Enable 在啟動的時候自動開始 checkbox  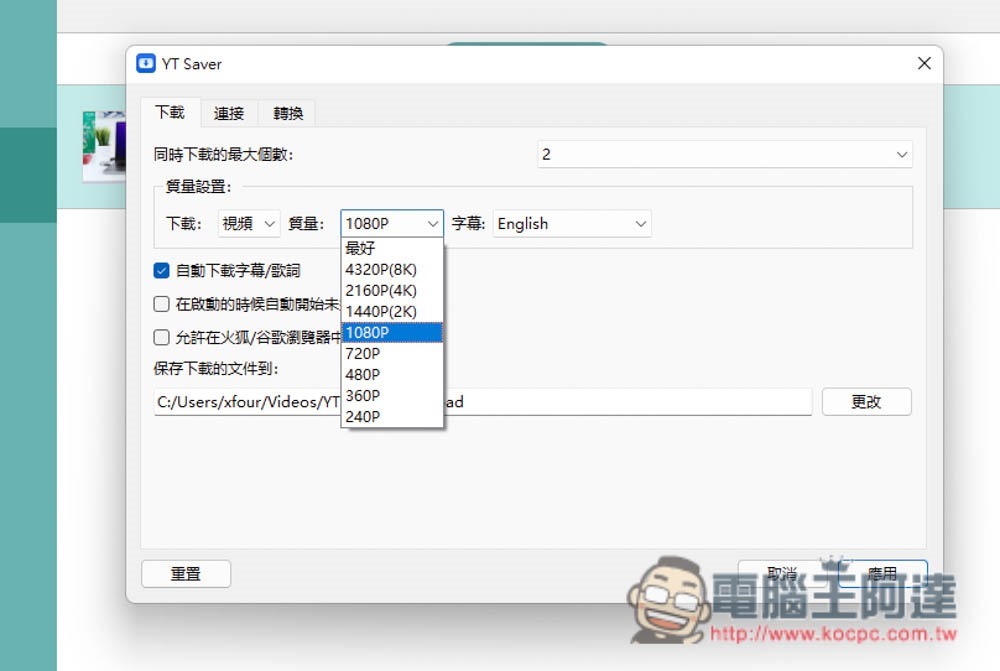[x=161, y=304]
